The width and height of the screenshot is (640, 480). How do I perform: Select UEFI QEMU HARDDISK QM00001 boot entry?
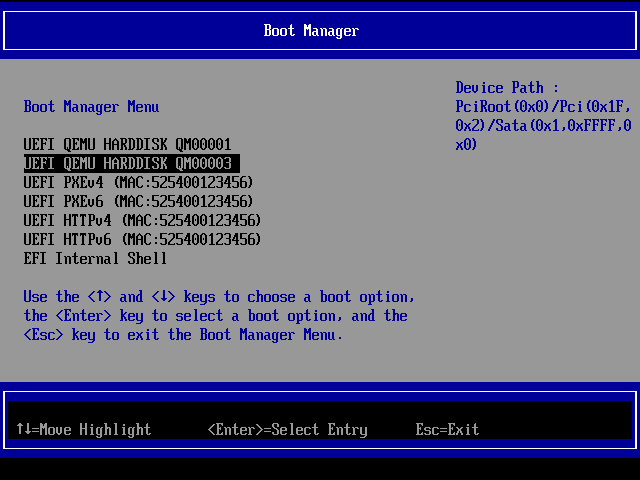pyautogui.click(x=127, y=144)
